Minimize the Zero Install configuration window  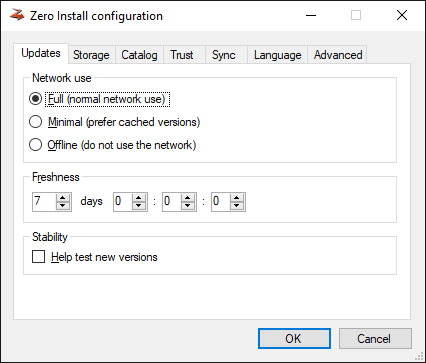click(311, 15)
